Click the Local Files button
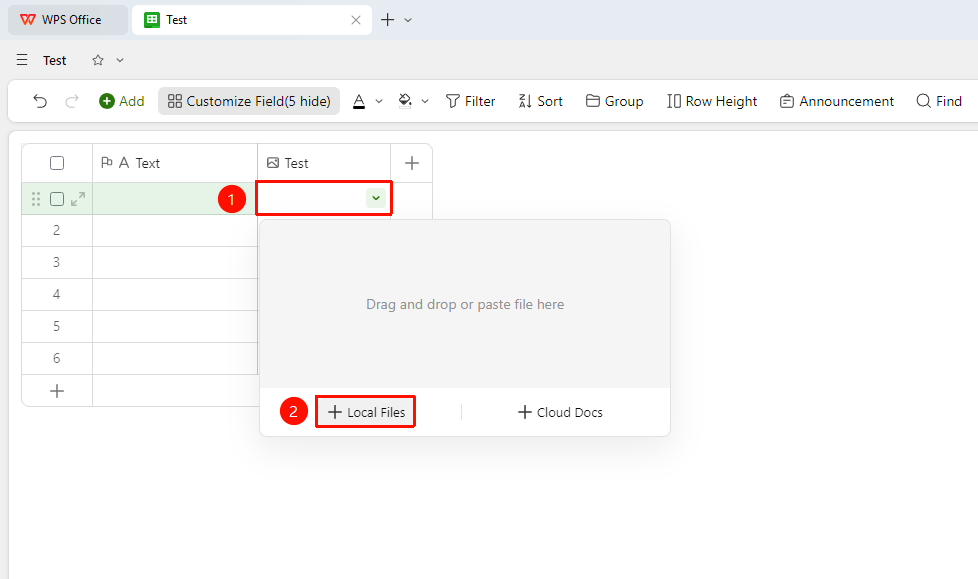The image size is (978, 579). point(366,412)
